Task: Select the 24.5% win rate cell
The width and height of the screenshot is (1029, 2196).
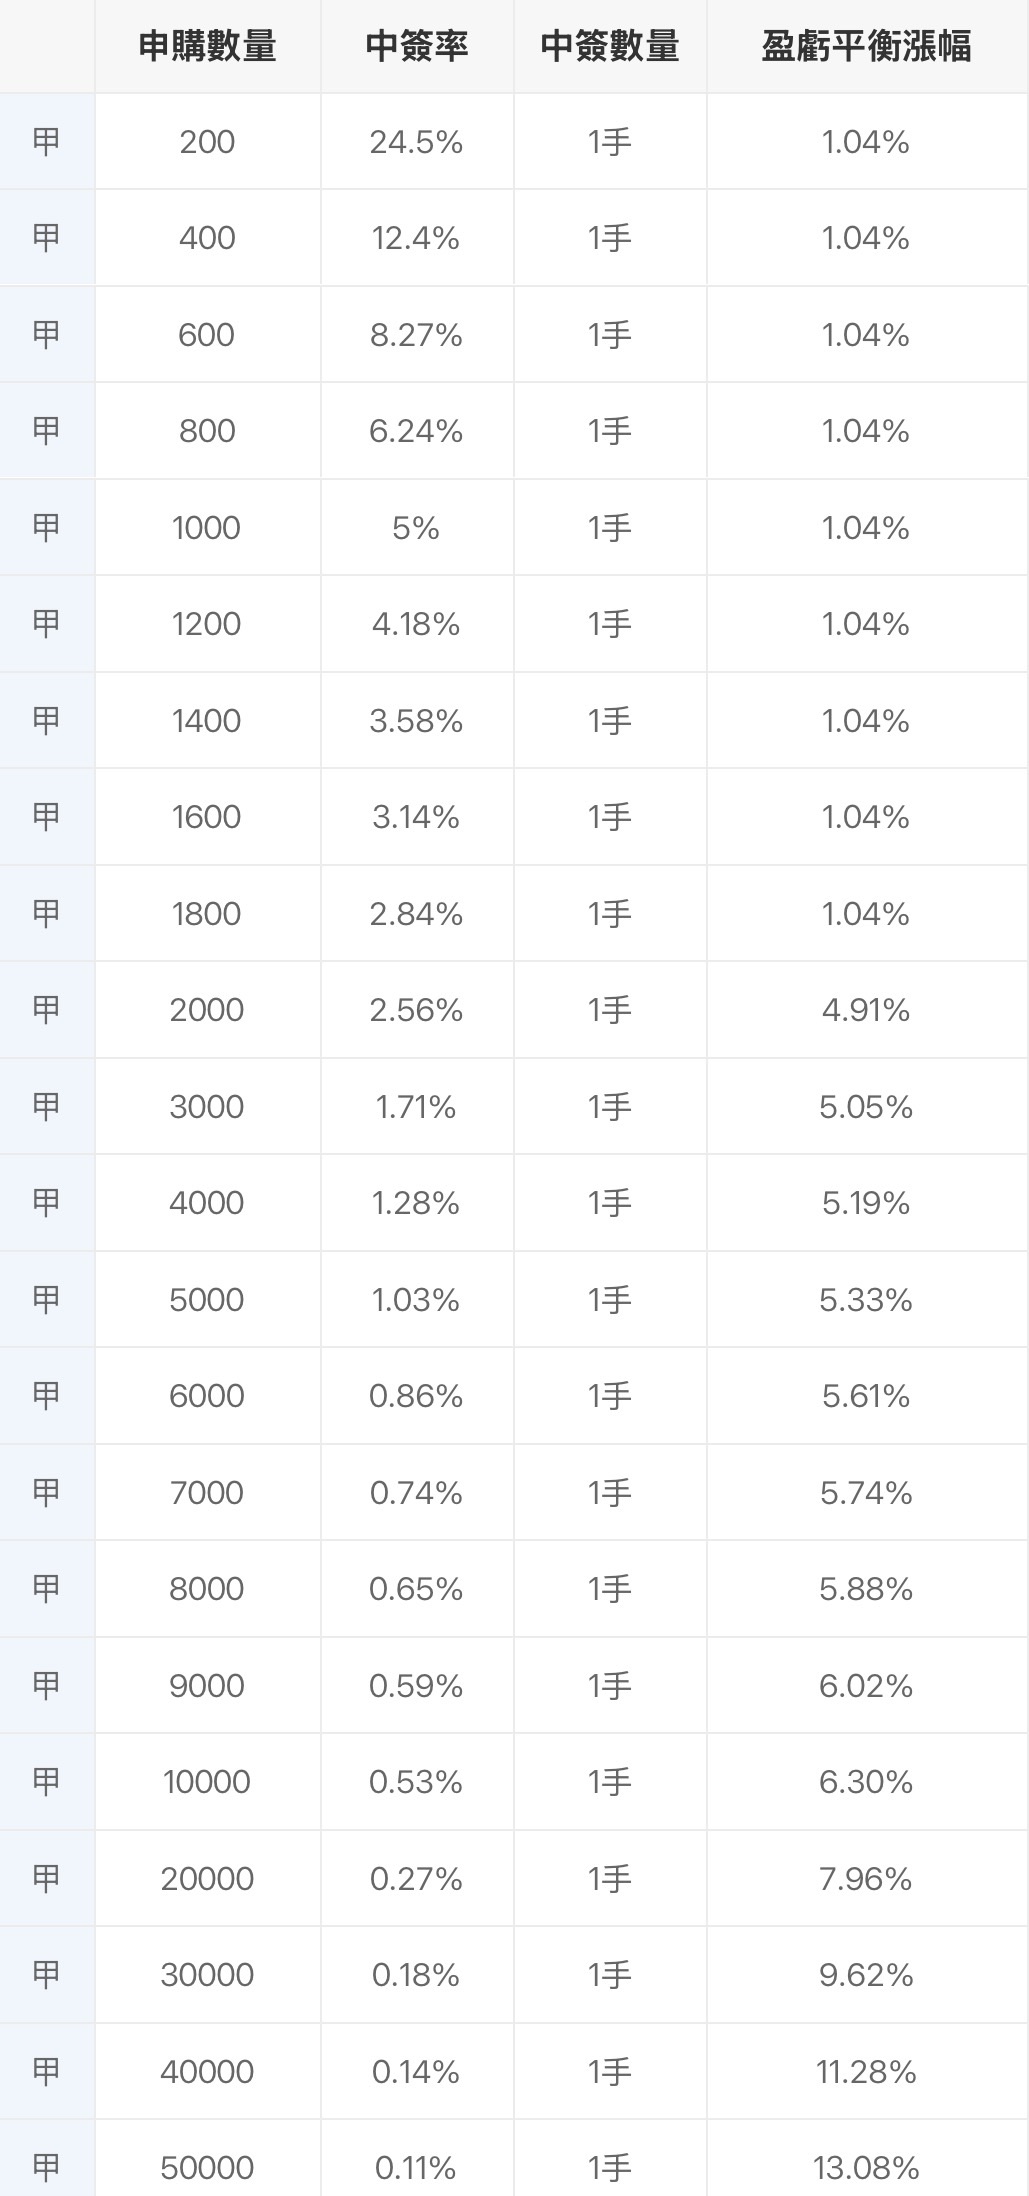Action: pos(417,142)
